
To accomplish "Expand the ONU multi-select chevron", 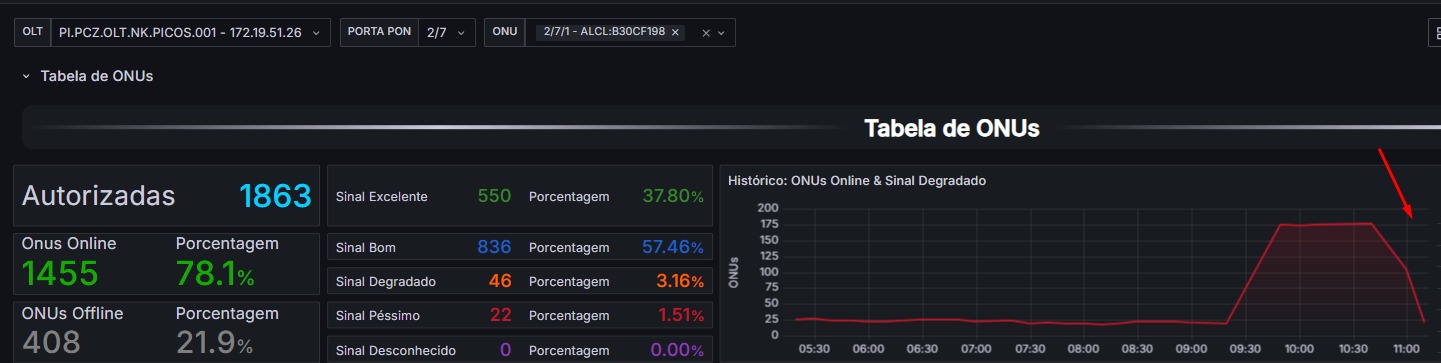I will [x=720, y=33].
